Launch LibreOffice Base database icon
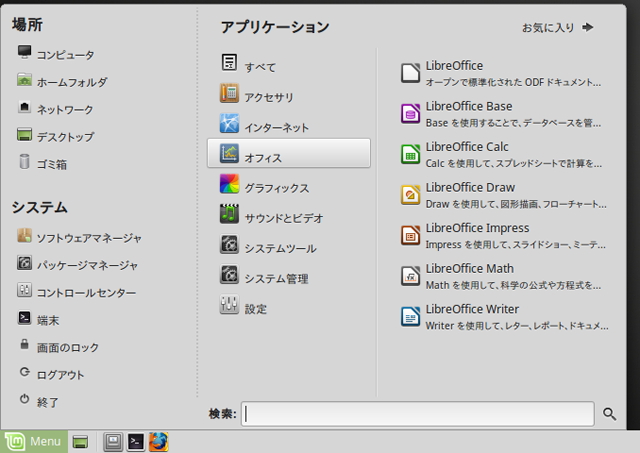 [x=410, y=113]
